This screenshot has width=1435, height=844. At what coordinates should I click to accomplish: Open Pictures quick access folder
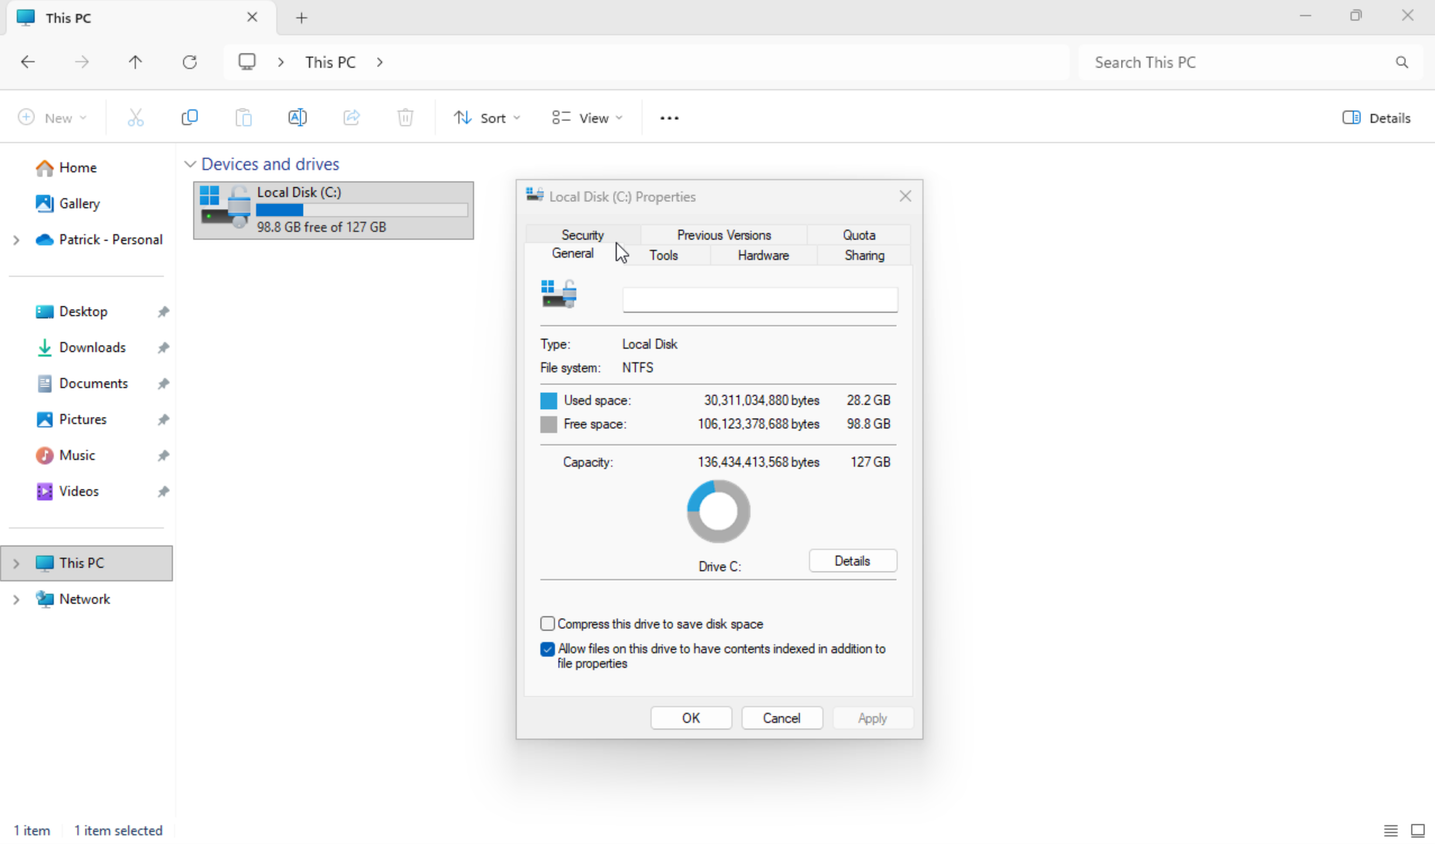pos(83,420)
